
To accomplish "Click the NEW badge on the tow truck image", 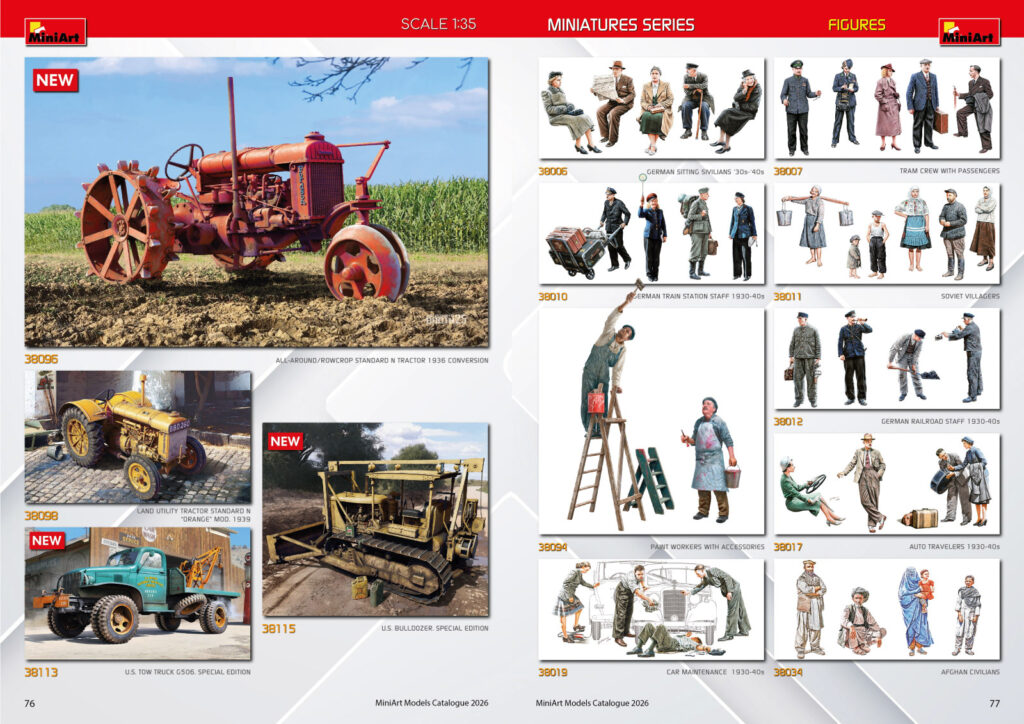I will (46, 541).
